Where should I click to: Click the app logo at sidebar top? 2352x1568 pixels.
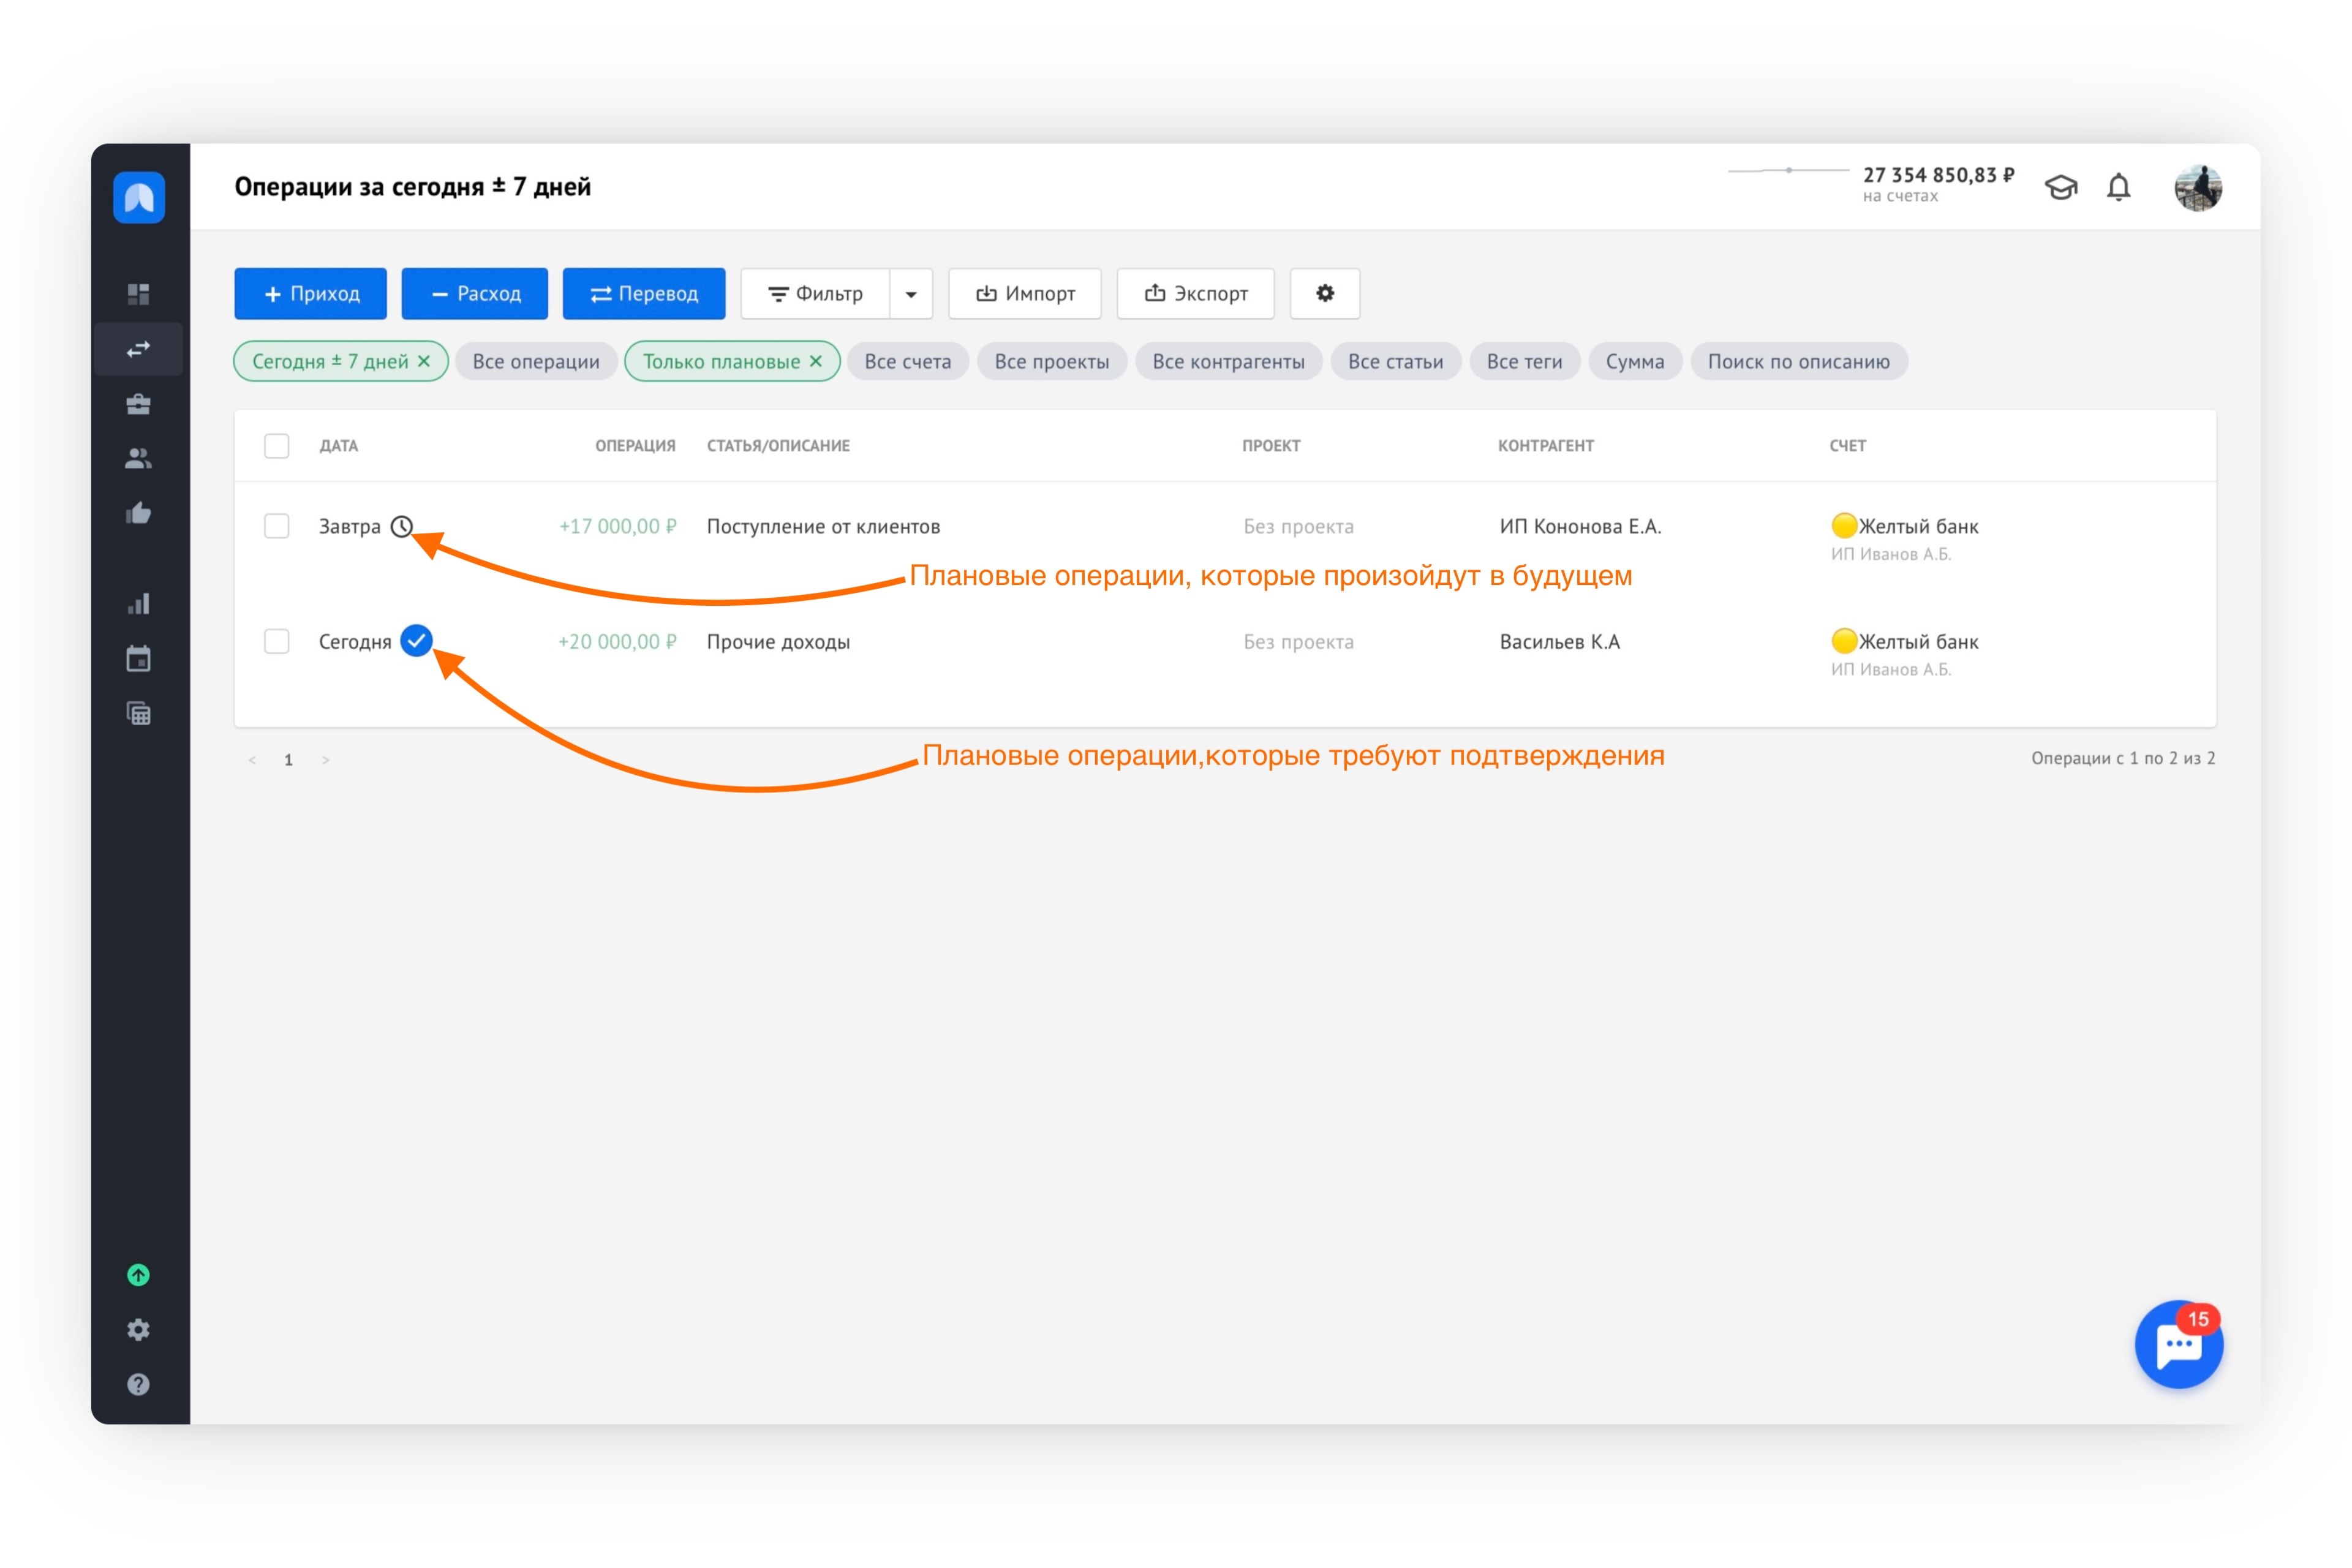point(139,197)
